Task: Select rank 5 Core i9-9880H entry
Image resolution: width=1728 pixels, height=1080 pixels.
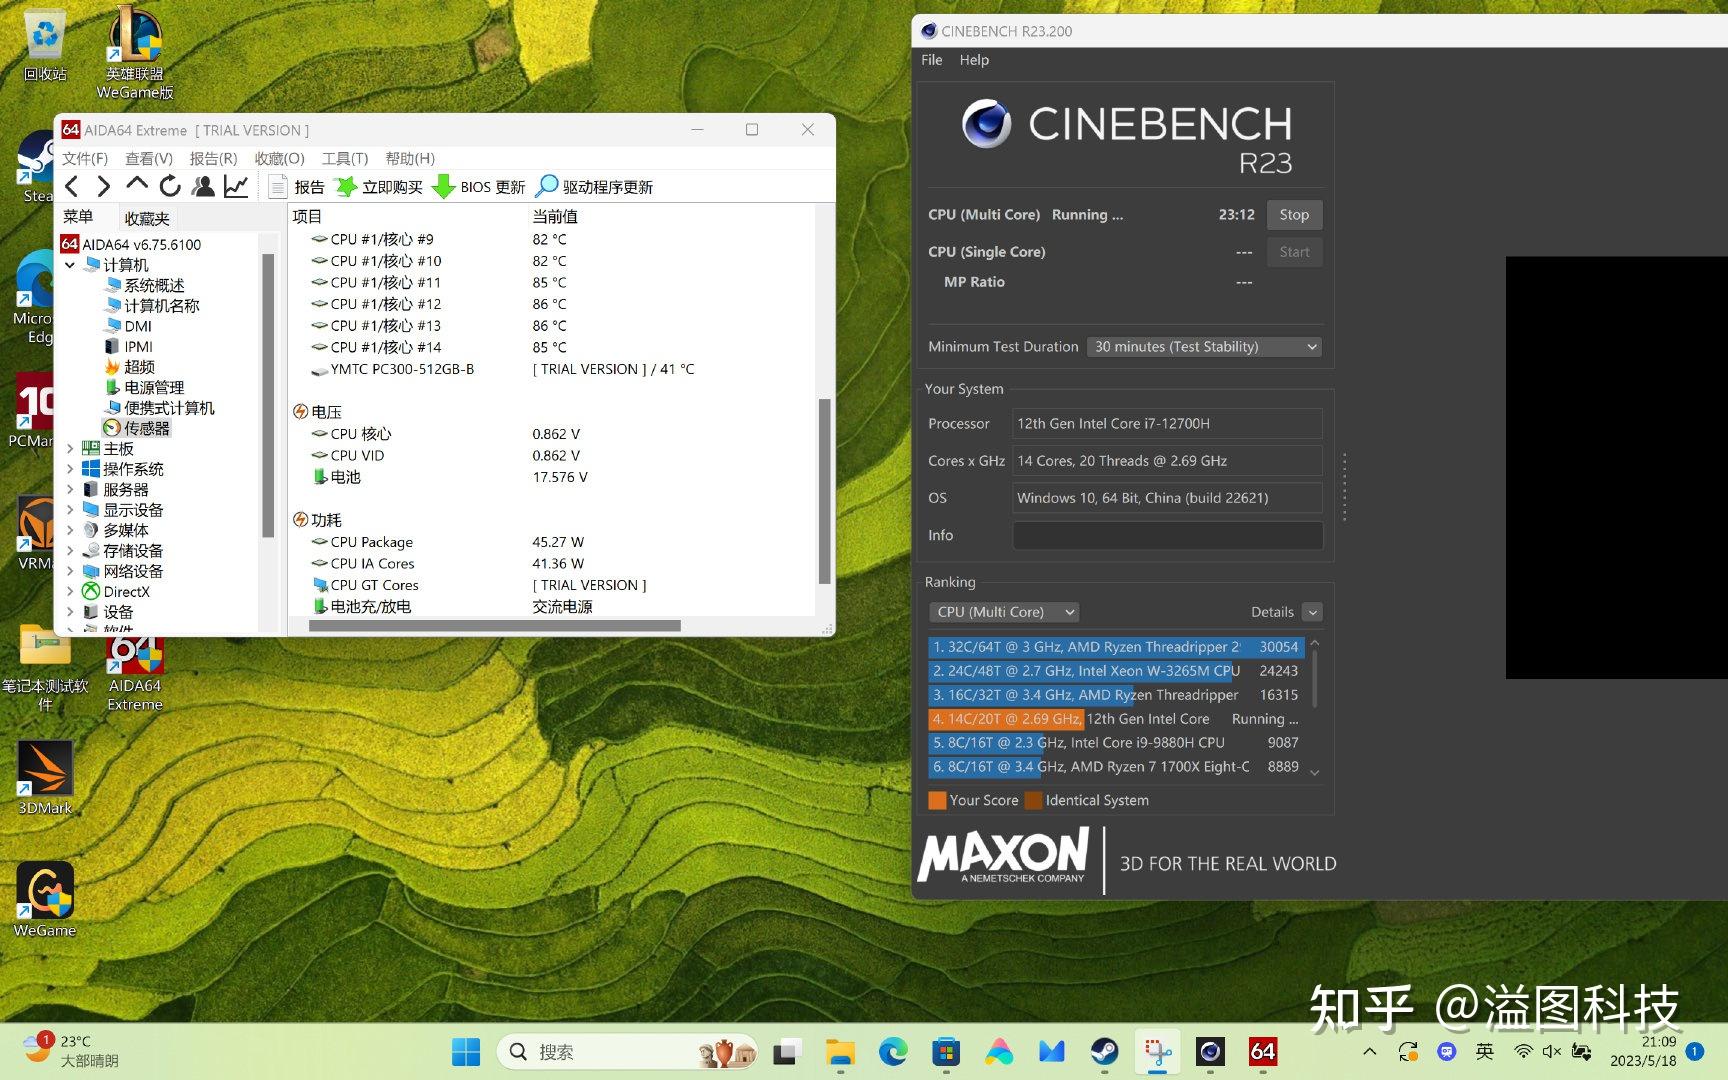Action: [x=1116, y=743]
